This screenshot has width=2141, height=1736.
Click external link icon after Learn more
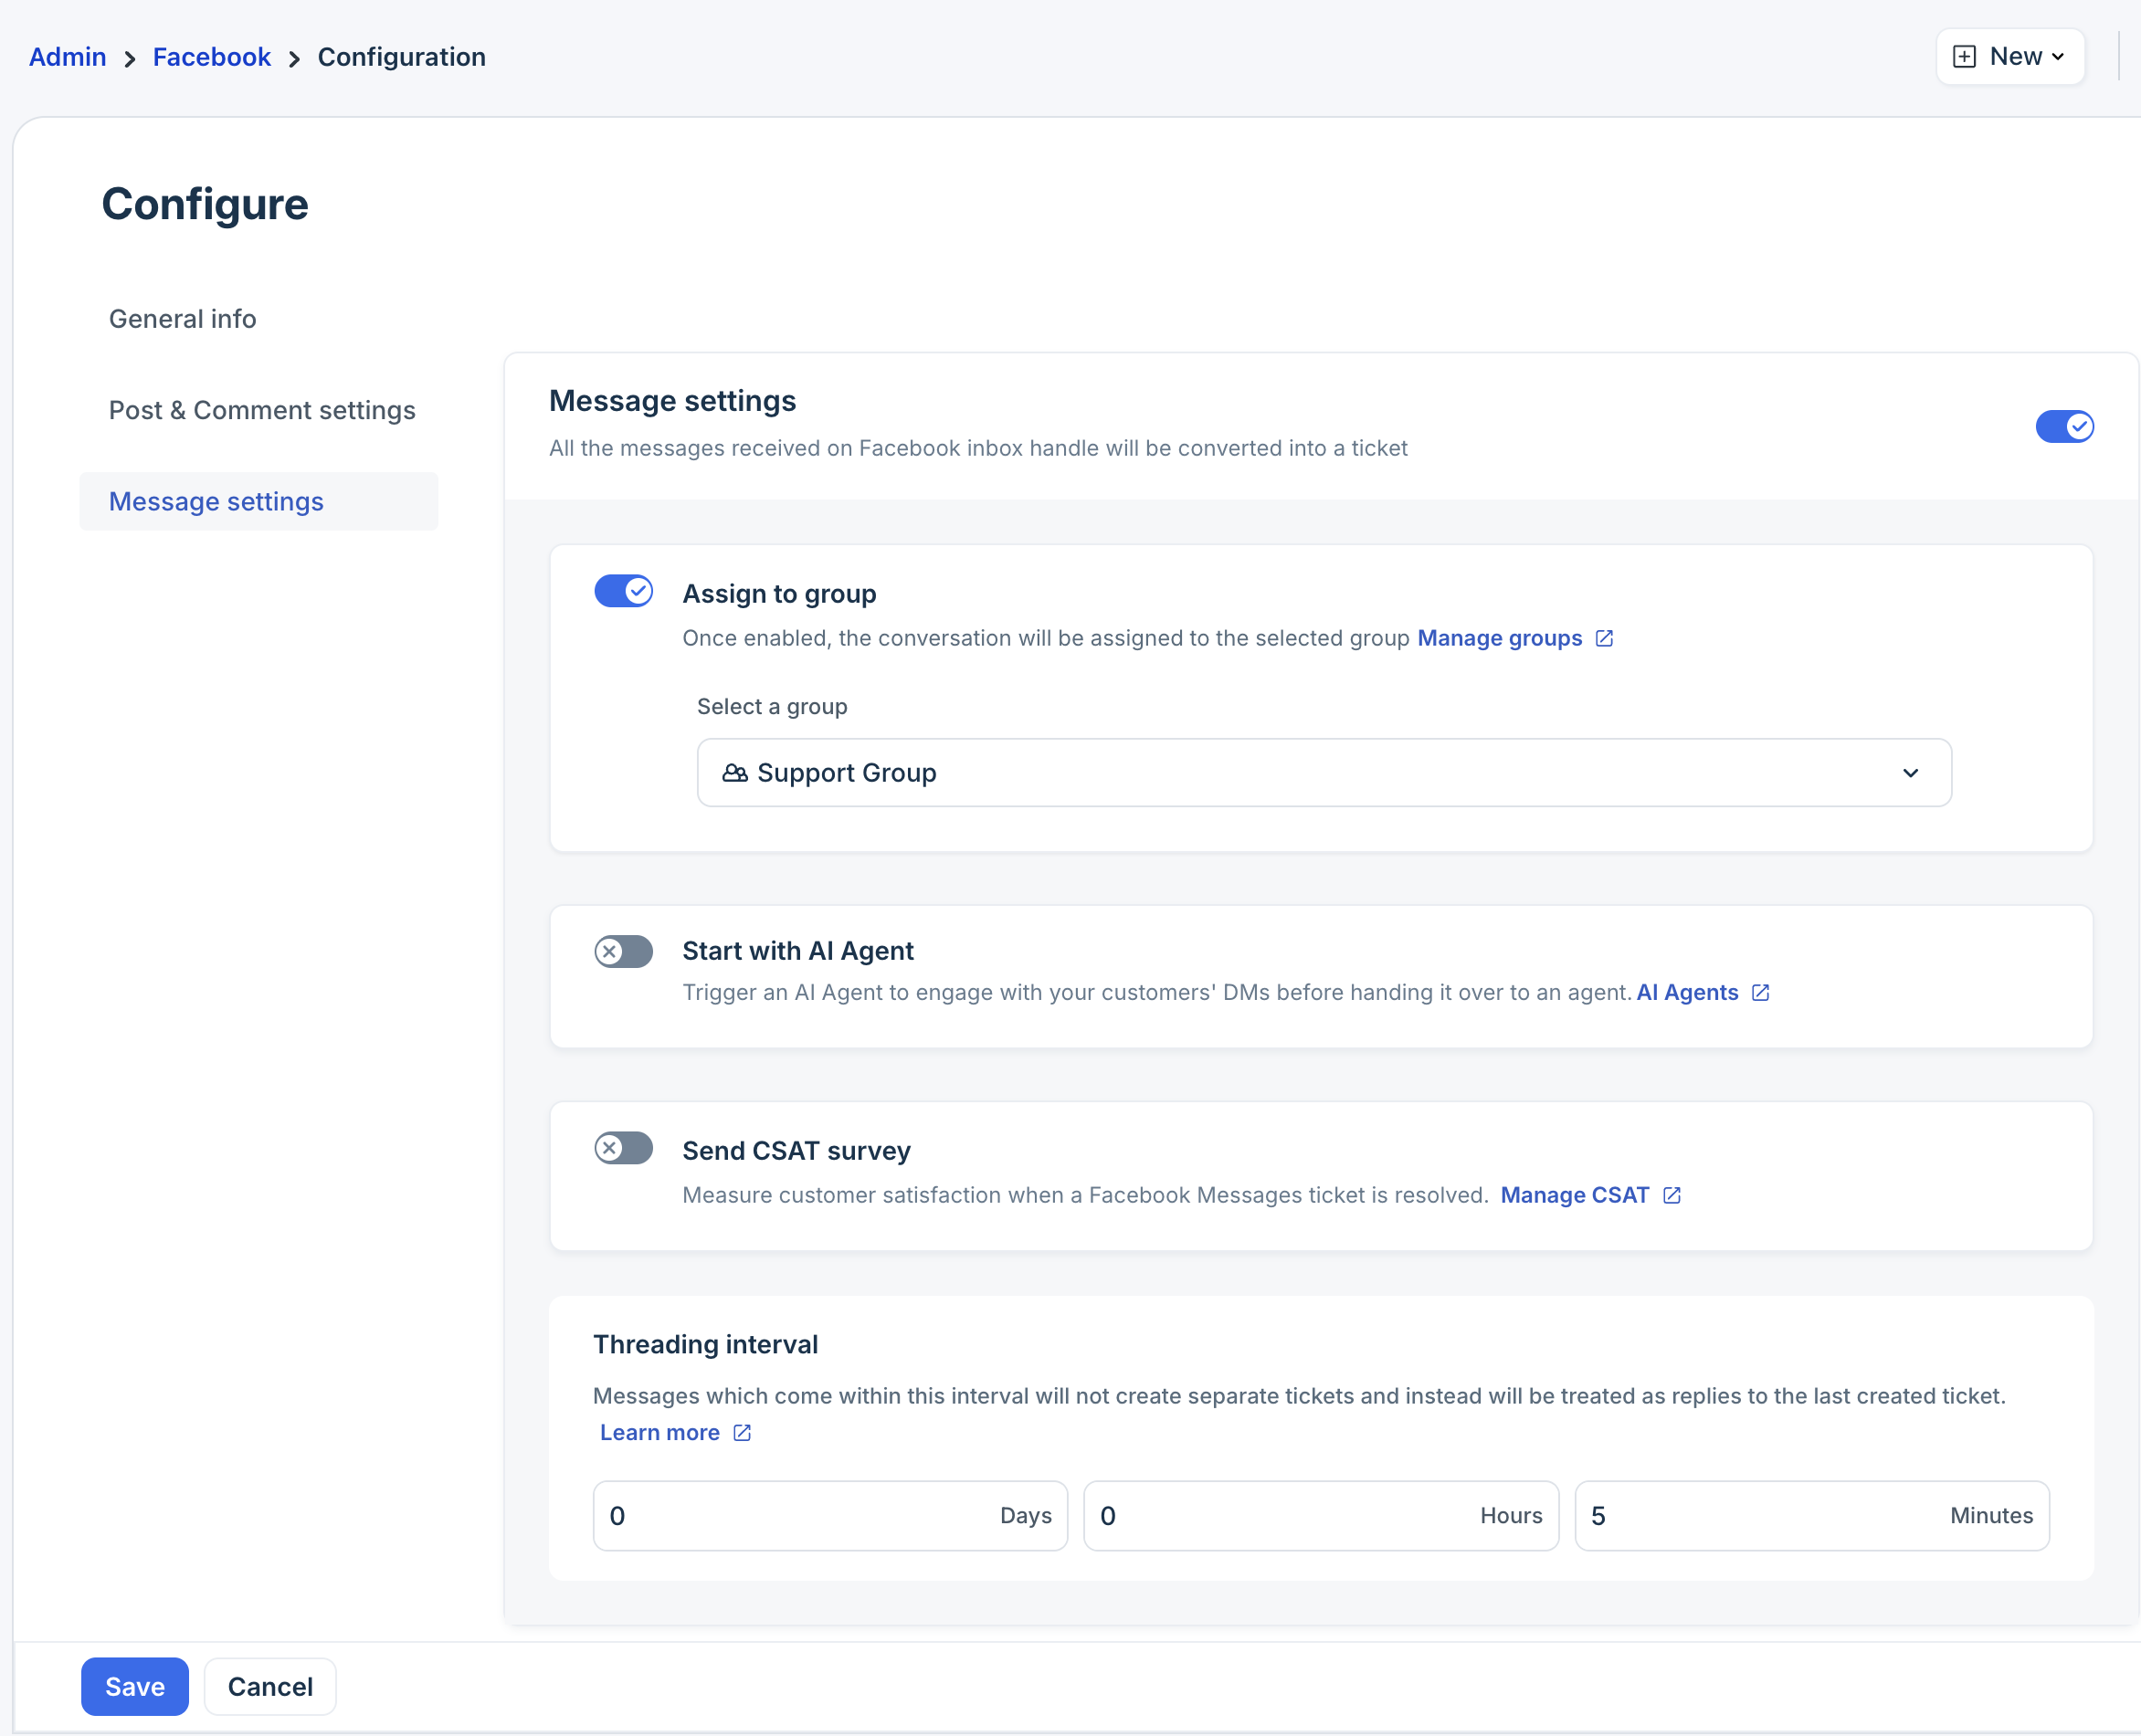[x=742, y=1432]
